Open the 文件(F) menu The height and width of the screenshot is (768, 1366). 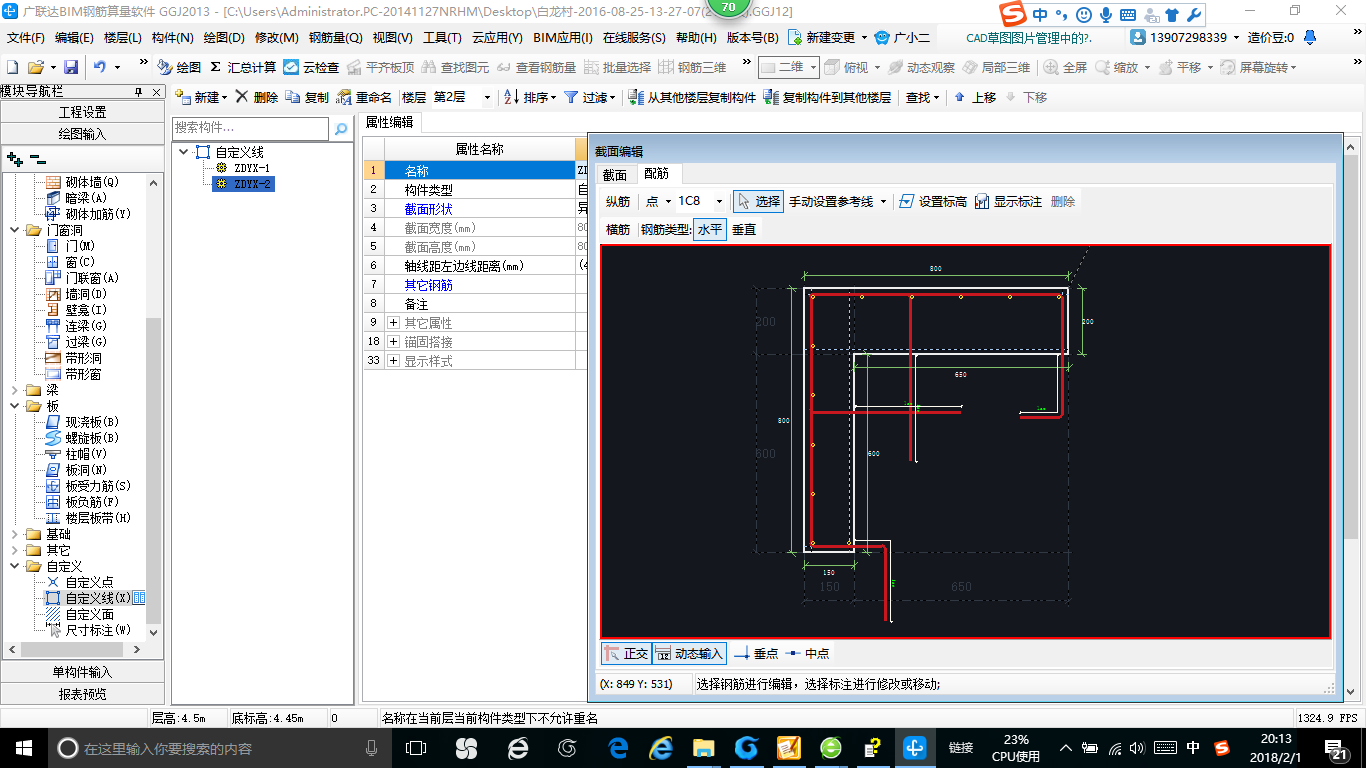pyautogui.click(x=26, y=37)
